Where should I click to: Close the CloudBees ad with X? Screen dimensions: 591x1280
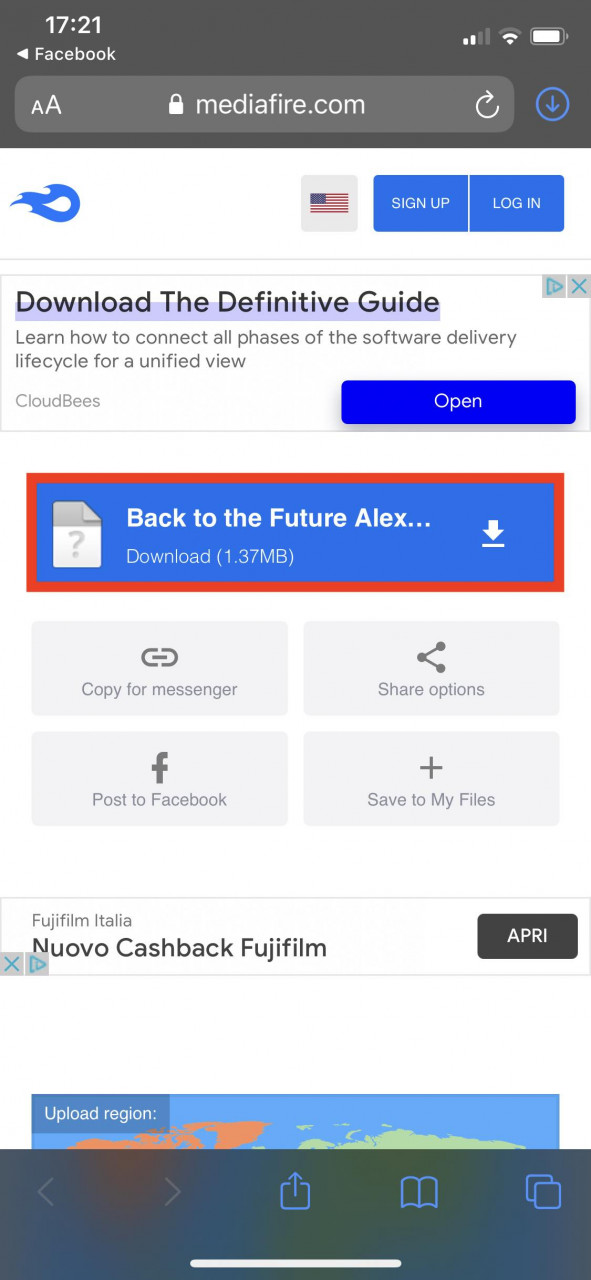[x=579, y=287]
